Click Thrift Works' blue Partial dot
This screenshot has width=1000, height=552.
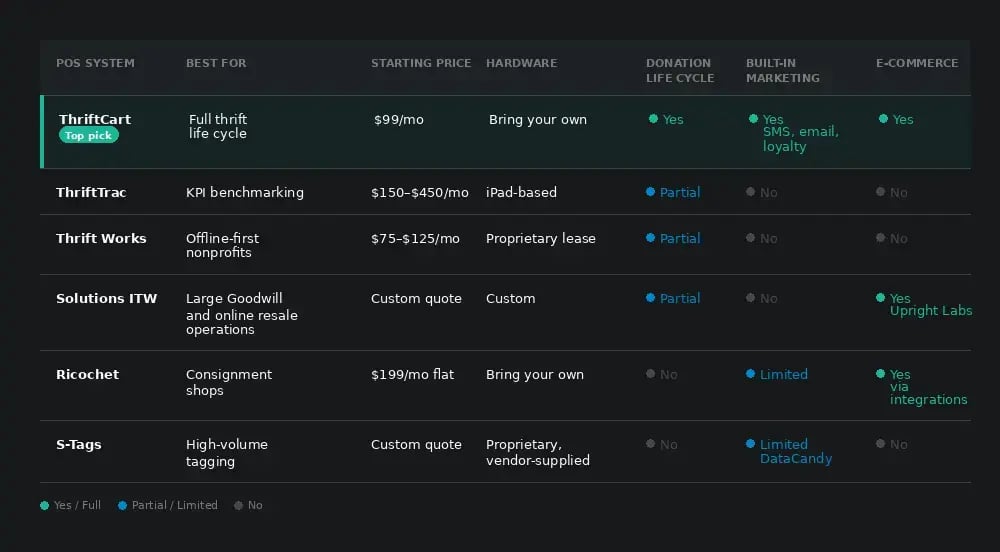pos(651,238)
